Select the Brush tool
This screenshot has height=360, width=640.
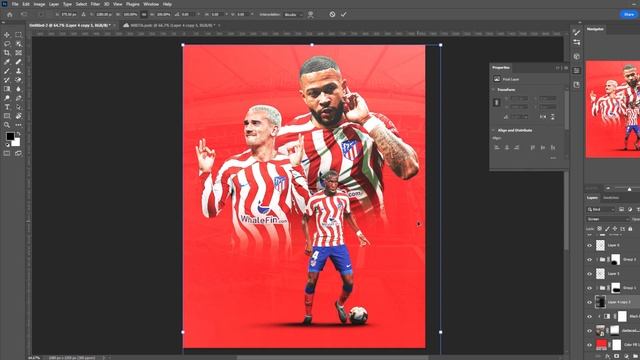pos(7,71)
